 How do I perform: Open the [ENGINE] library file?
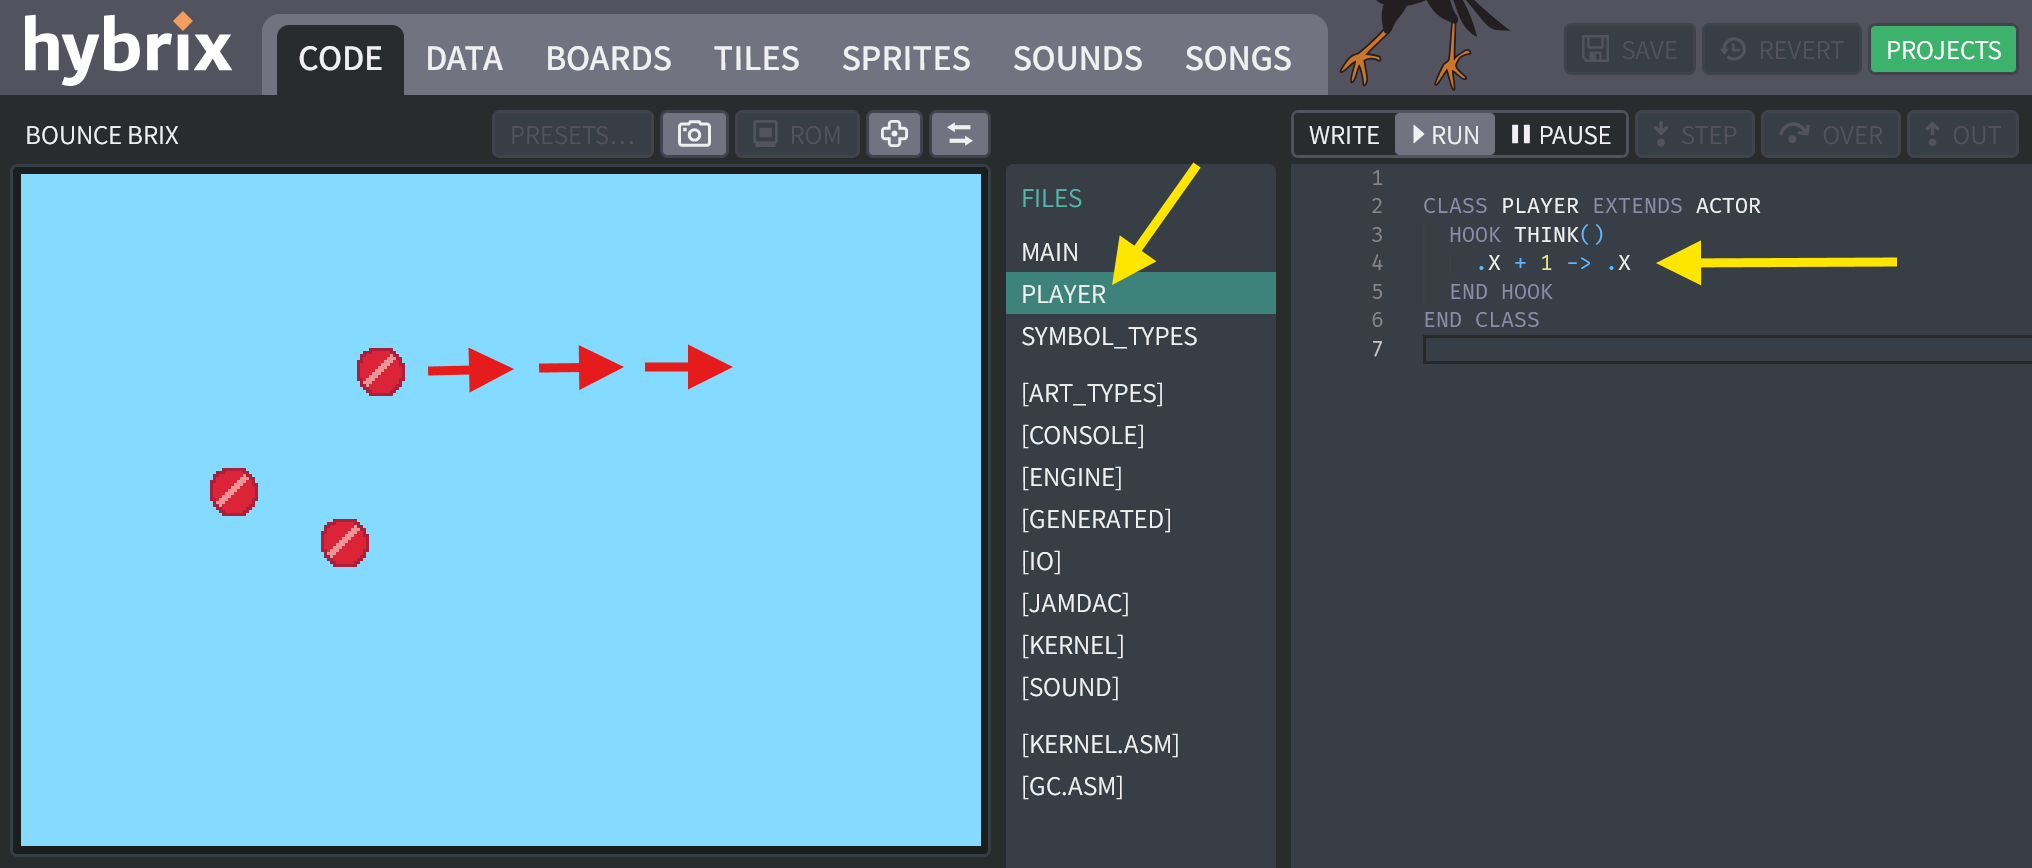pyautogui.click(x=1071, y=477)
